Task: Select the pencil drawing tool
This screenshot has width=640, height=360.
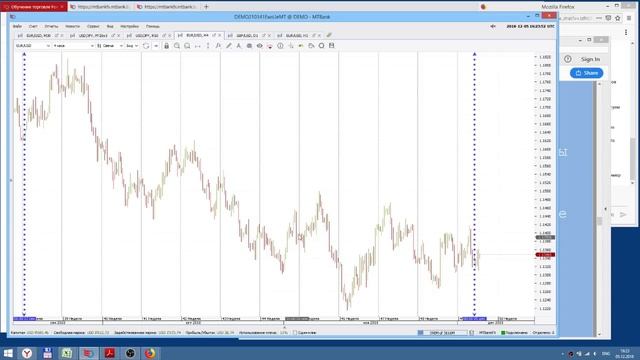Action: tap(229, 46)
